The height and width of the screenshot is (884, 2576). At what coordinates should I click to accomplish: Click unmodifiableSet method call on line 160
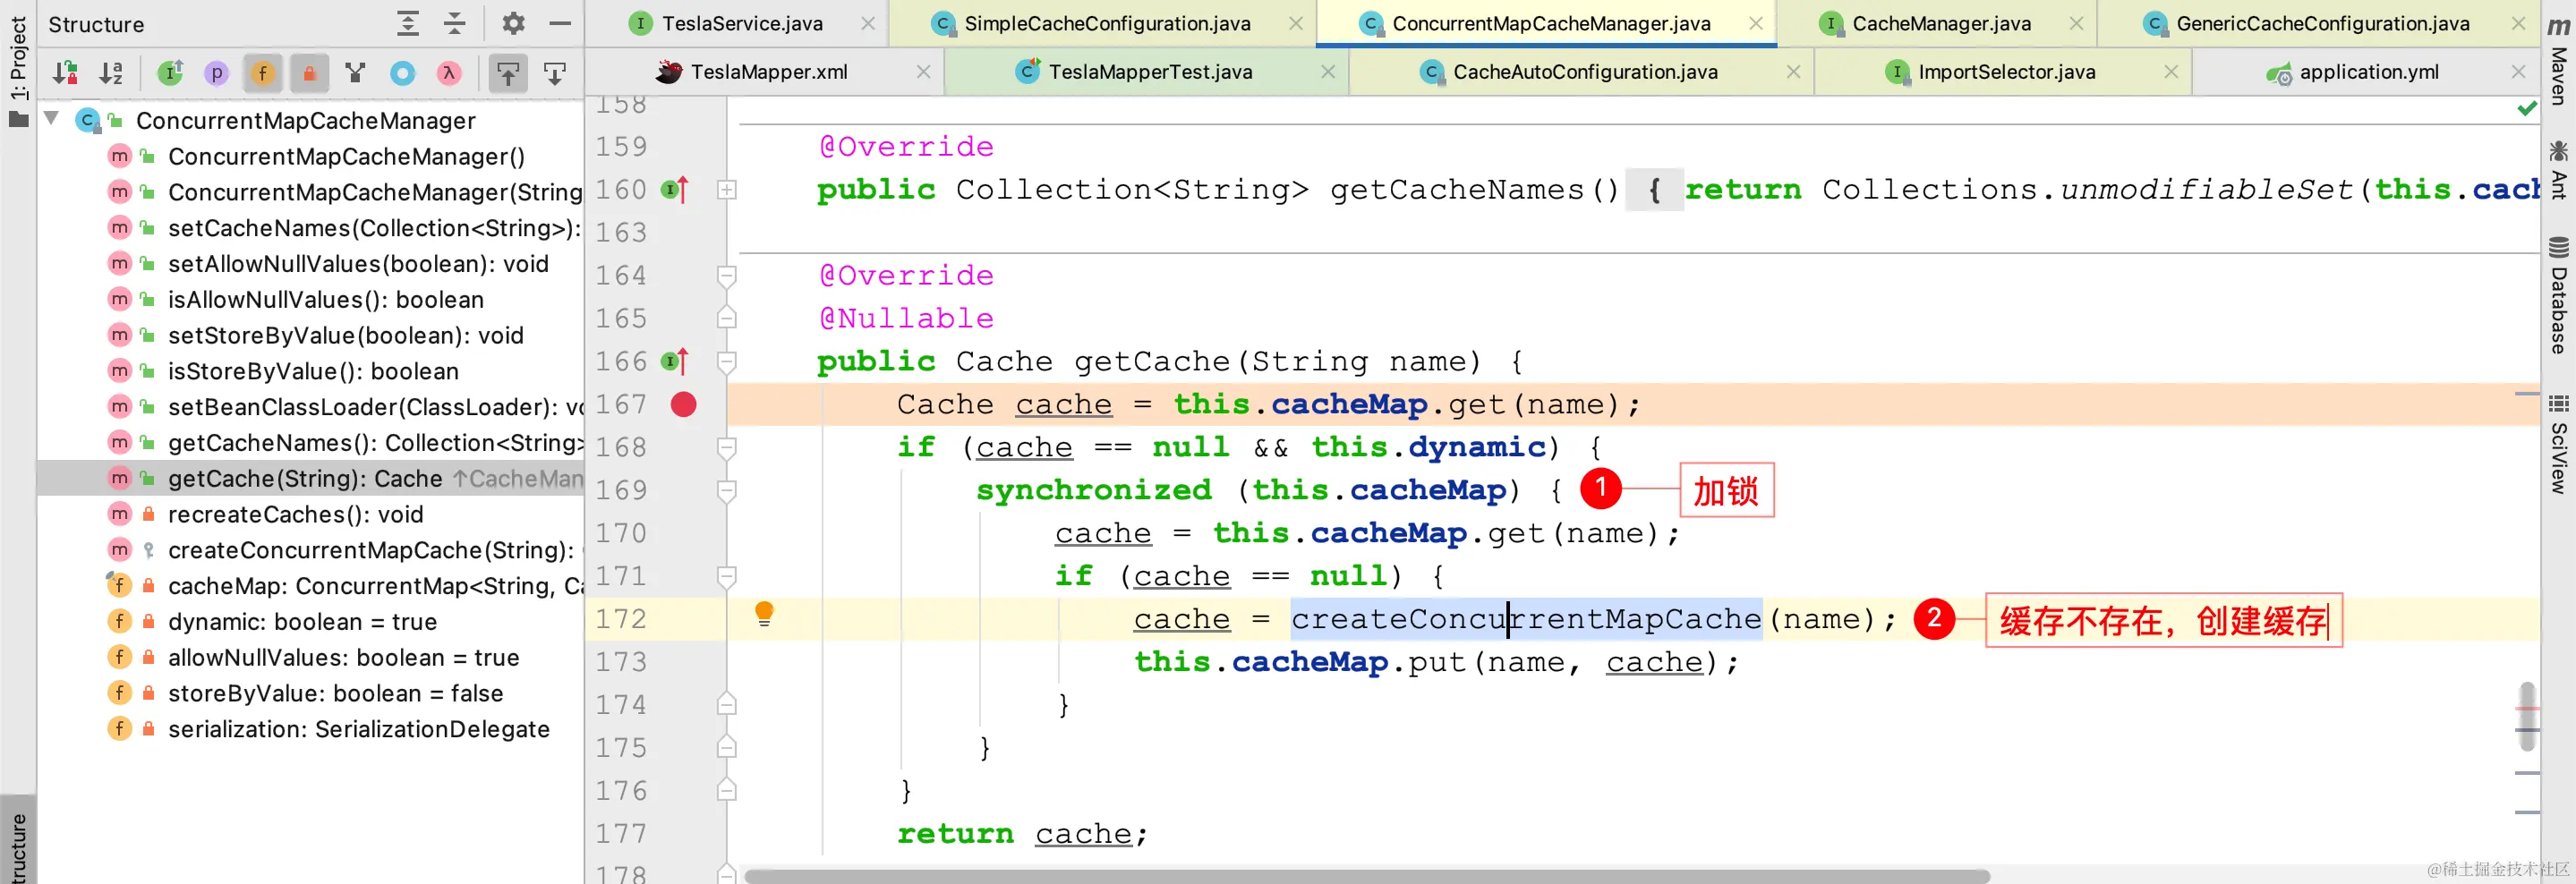[2207, 189]
